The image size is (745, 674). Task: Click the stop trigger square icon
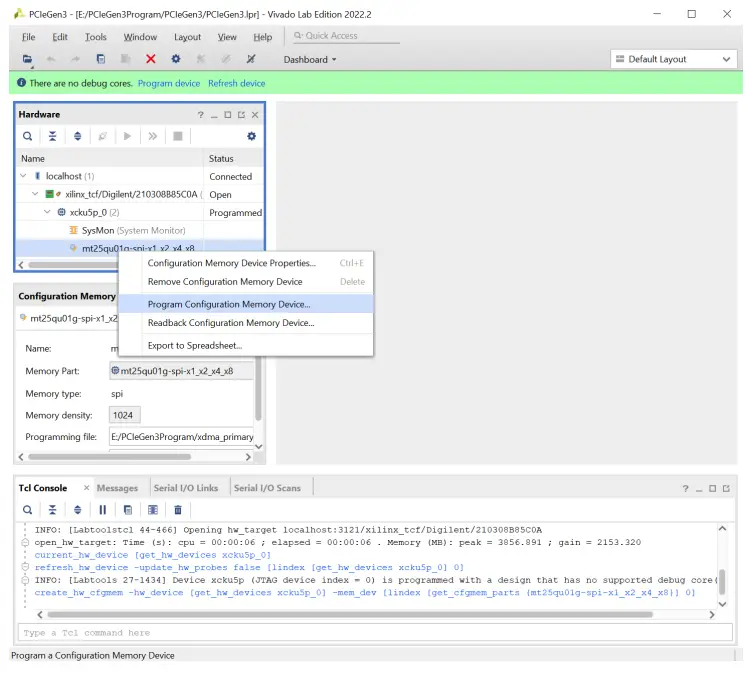[178, 136]
